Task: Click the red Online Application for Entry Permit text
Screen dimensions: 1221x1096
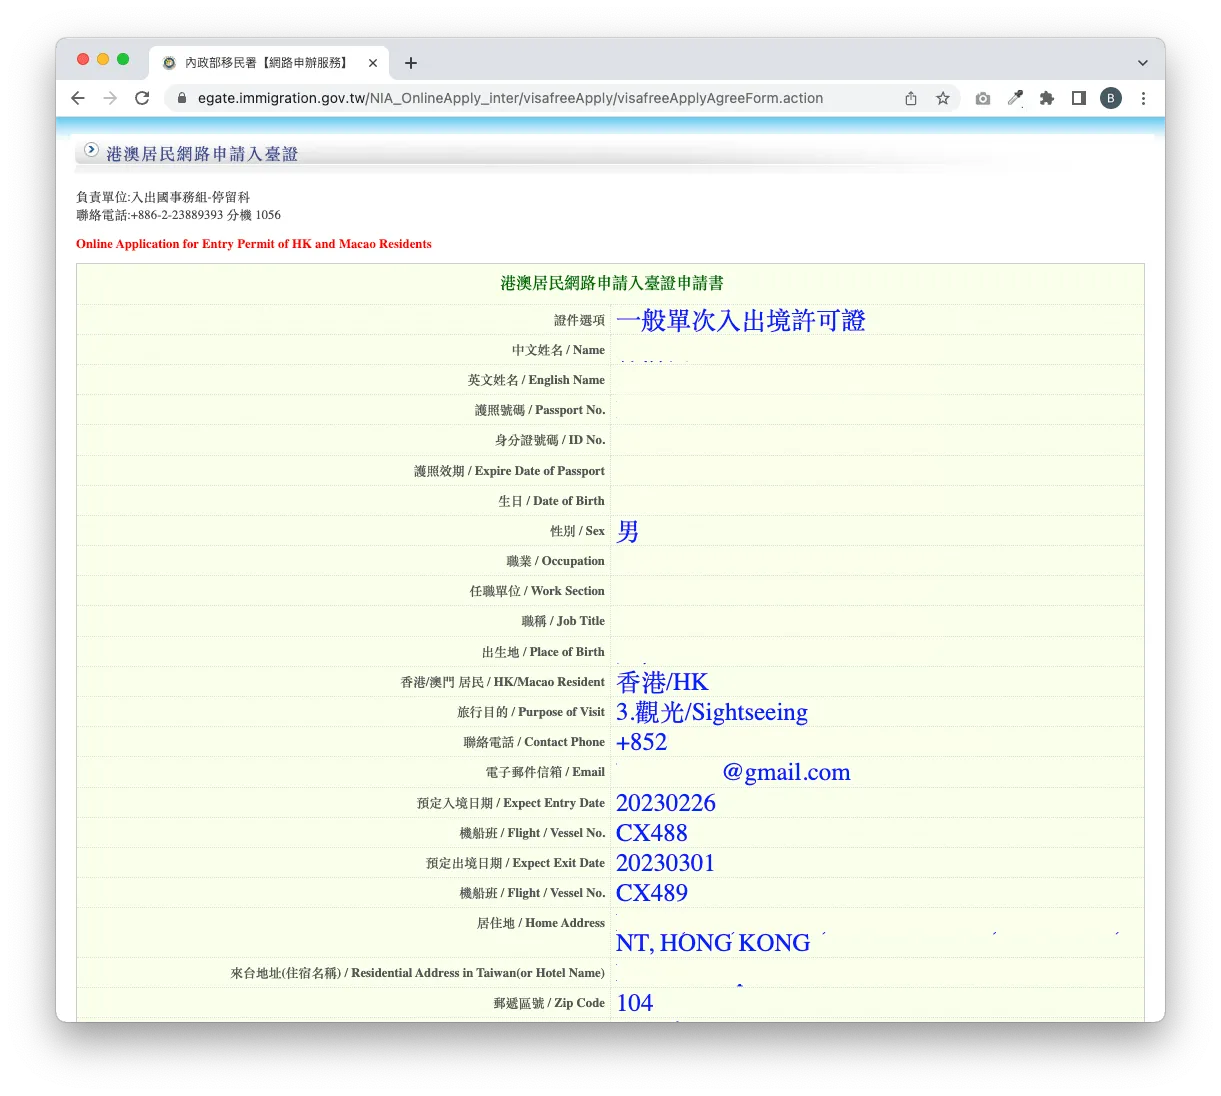Action: 254,244
